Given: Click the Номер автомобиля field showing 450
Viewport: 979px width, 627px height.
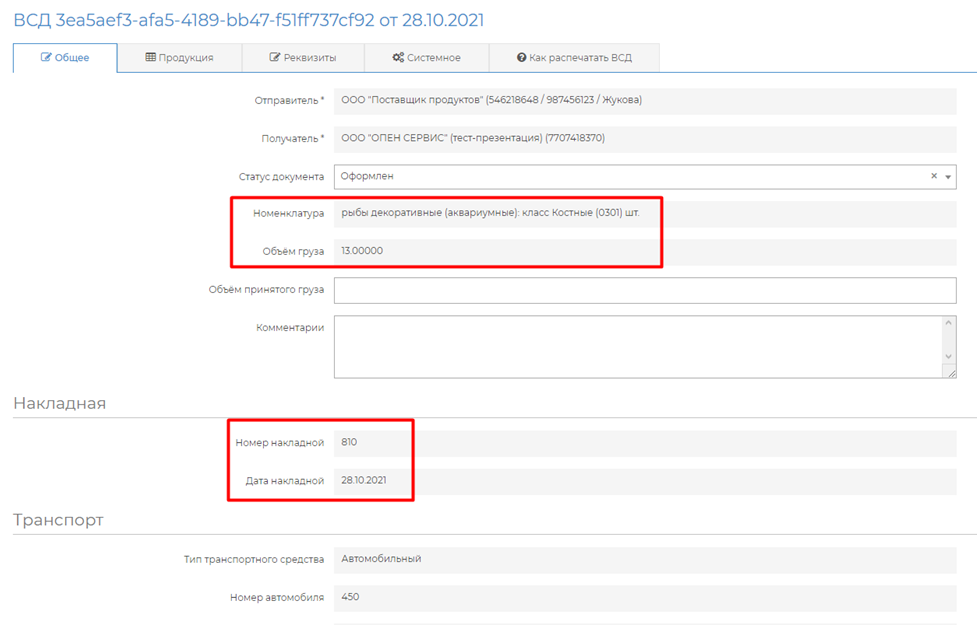Looking at the screenshot, I should click(645, 597).
